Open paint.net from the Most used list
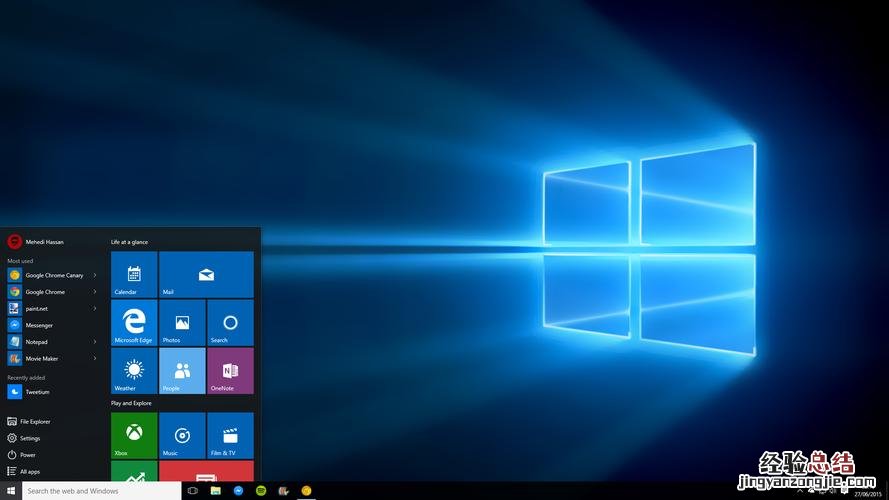This screenshot has width=889, height=500. 52,308
